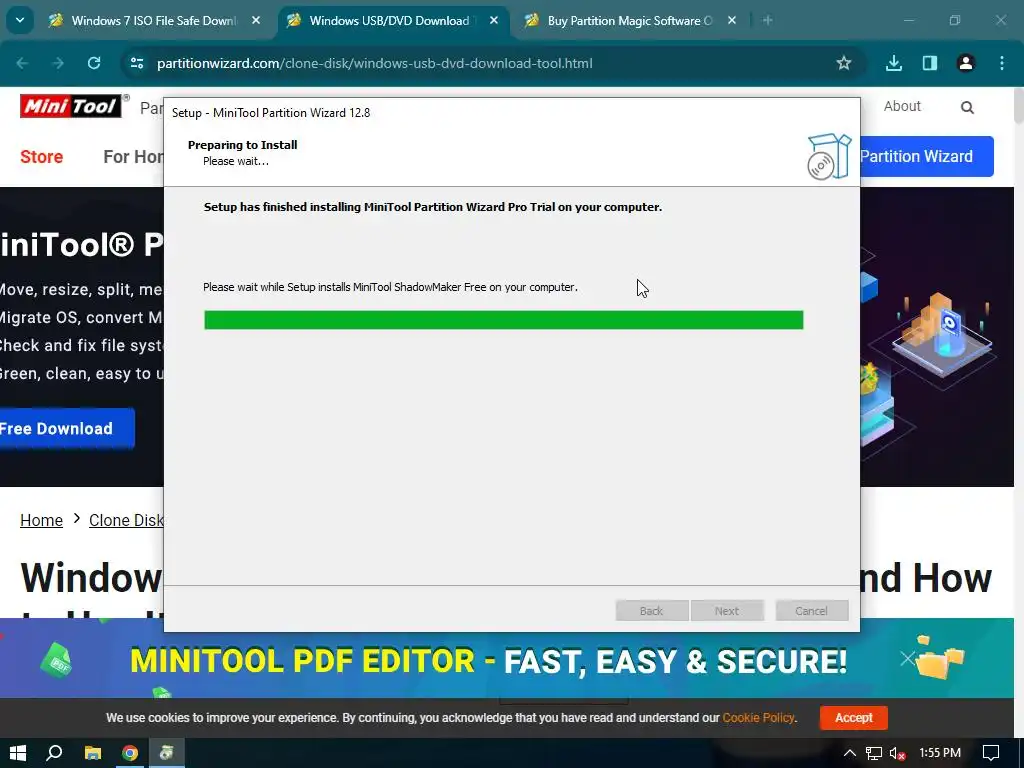Bookmark this page with star icon
The image size is (1024, 768).
click(x=844, y=63)
